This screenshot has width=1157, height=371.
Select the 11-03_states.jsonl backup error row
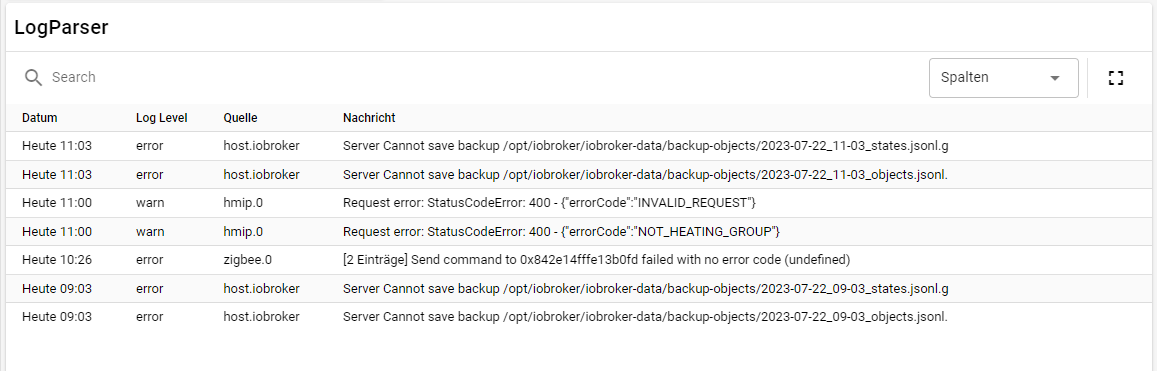pyautogui.click(x=578, y=146)
